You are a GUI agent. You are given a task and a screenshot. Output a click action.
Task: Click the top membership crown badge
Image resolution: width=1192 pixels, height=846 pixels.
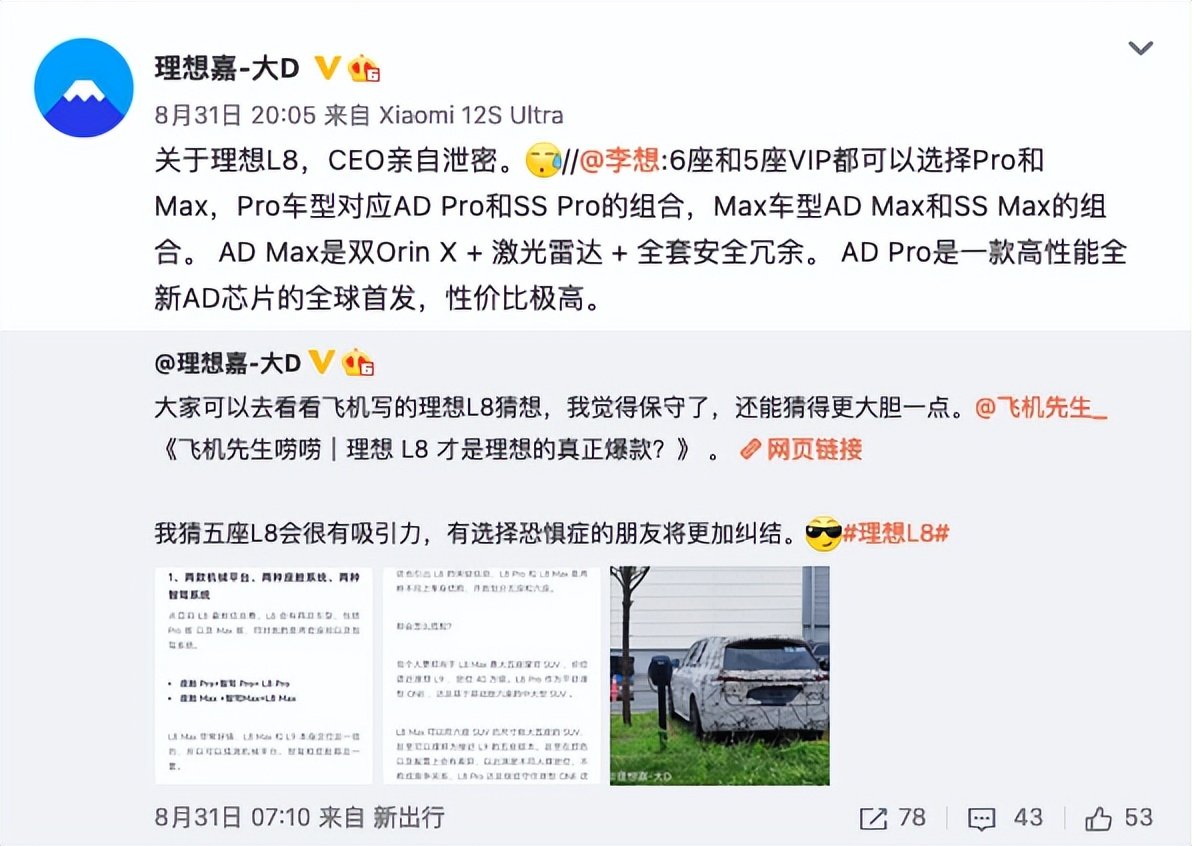click(363, 68)
